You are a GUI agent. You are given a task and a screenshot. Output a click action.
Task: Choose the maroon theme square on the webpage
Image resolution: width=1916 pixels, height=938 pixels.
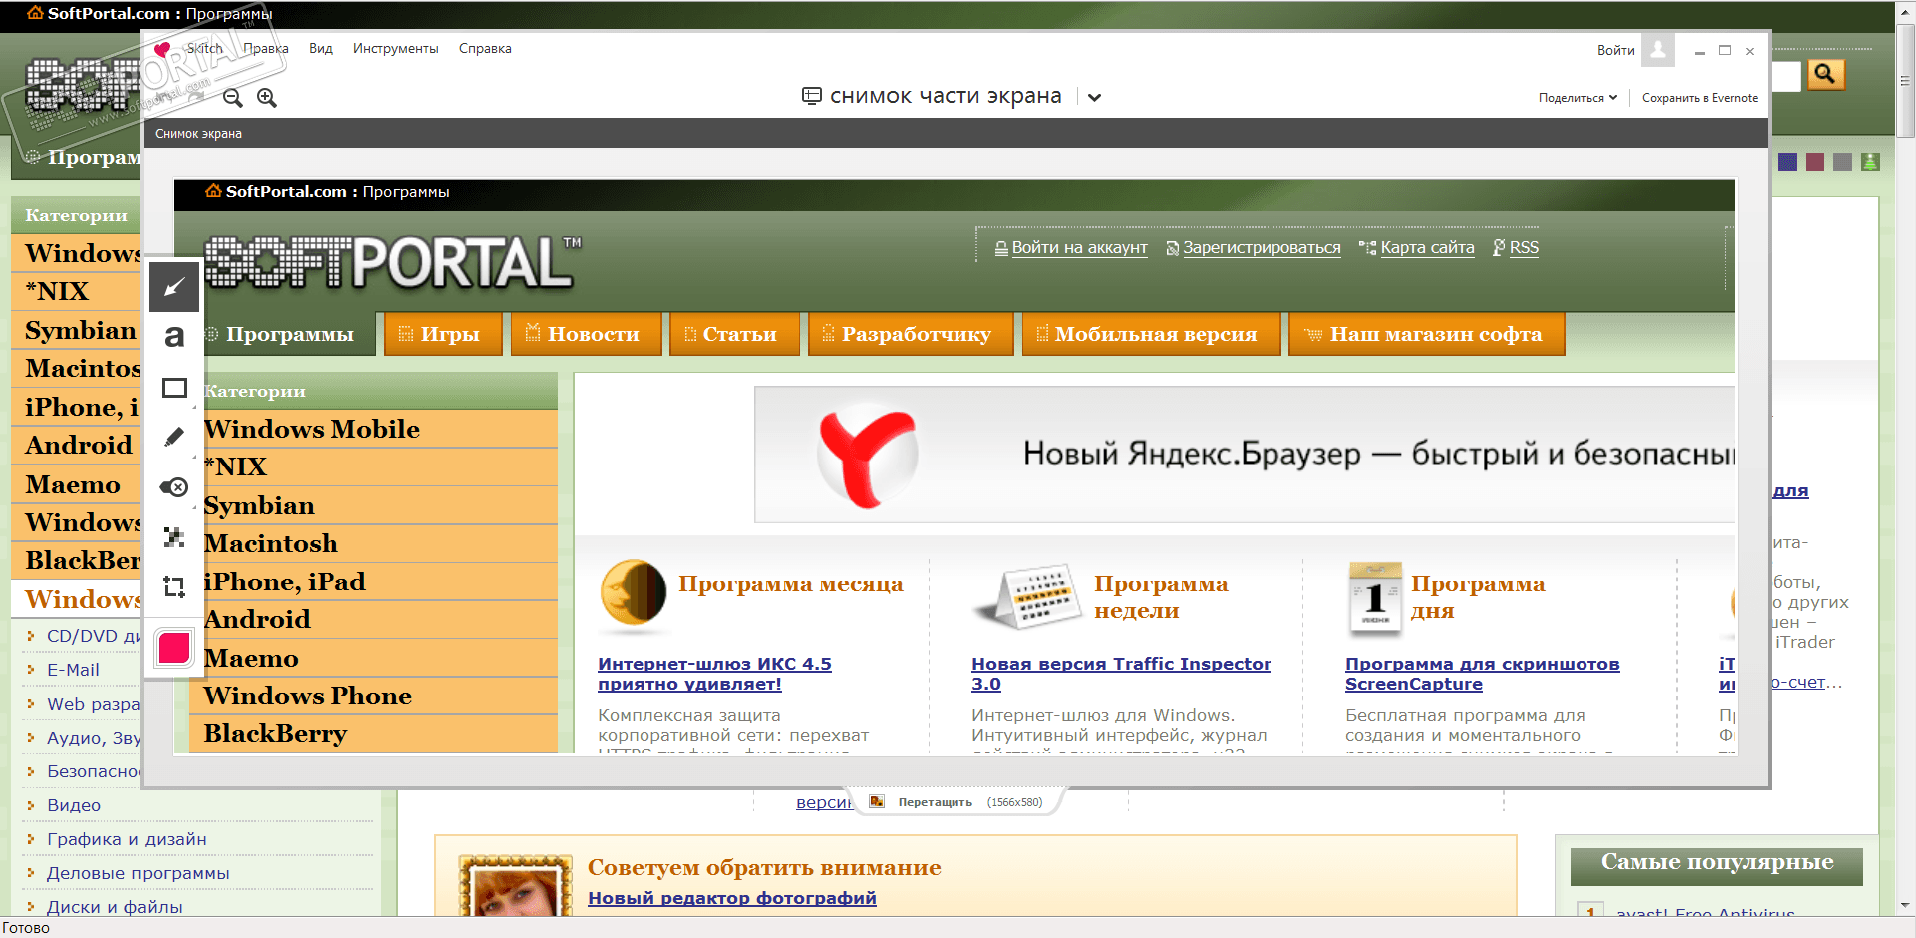(1815, 162)
